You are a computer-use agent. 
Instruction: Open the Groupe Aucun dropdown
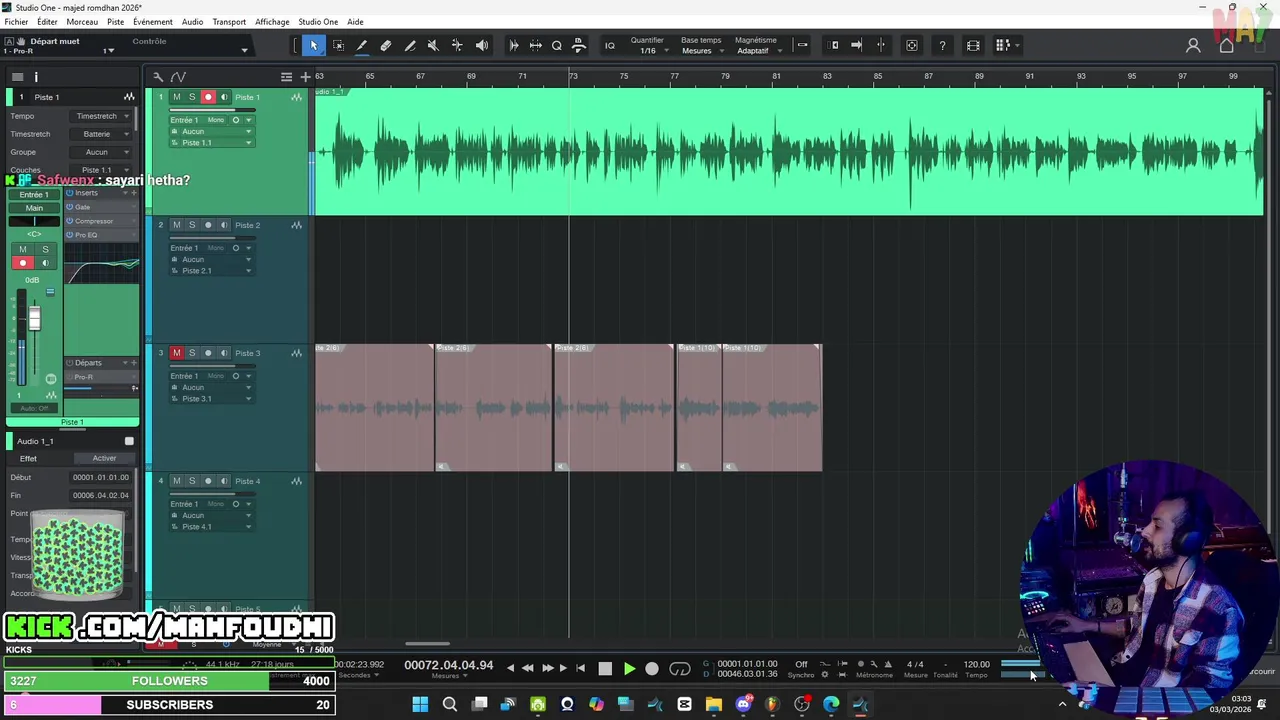coord(102,152)
